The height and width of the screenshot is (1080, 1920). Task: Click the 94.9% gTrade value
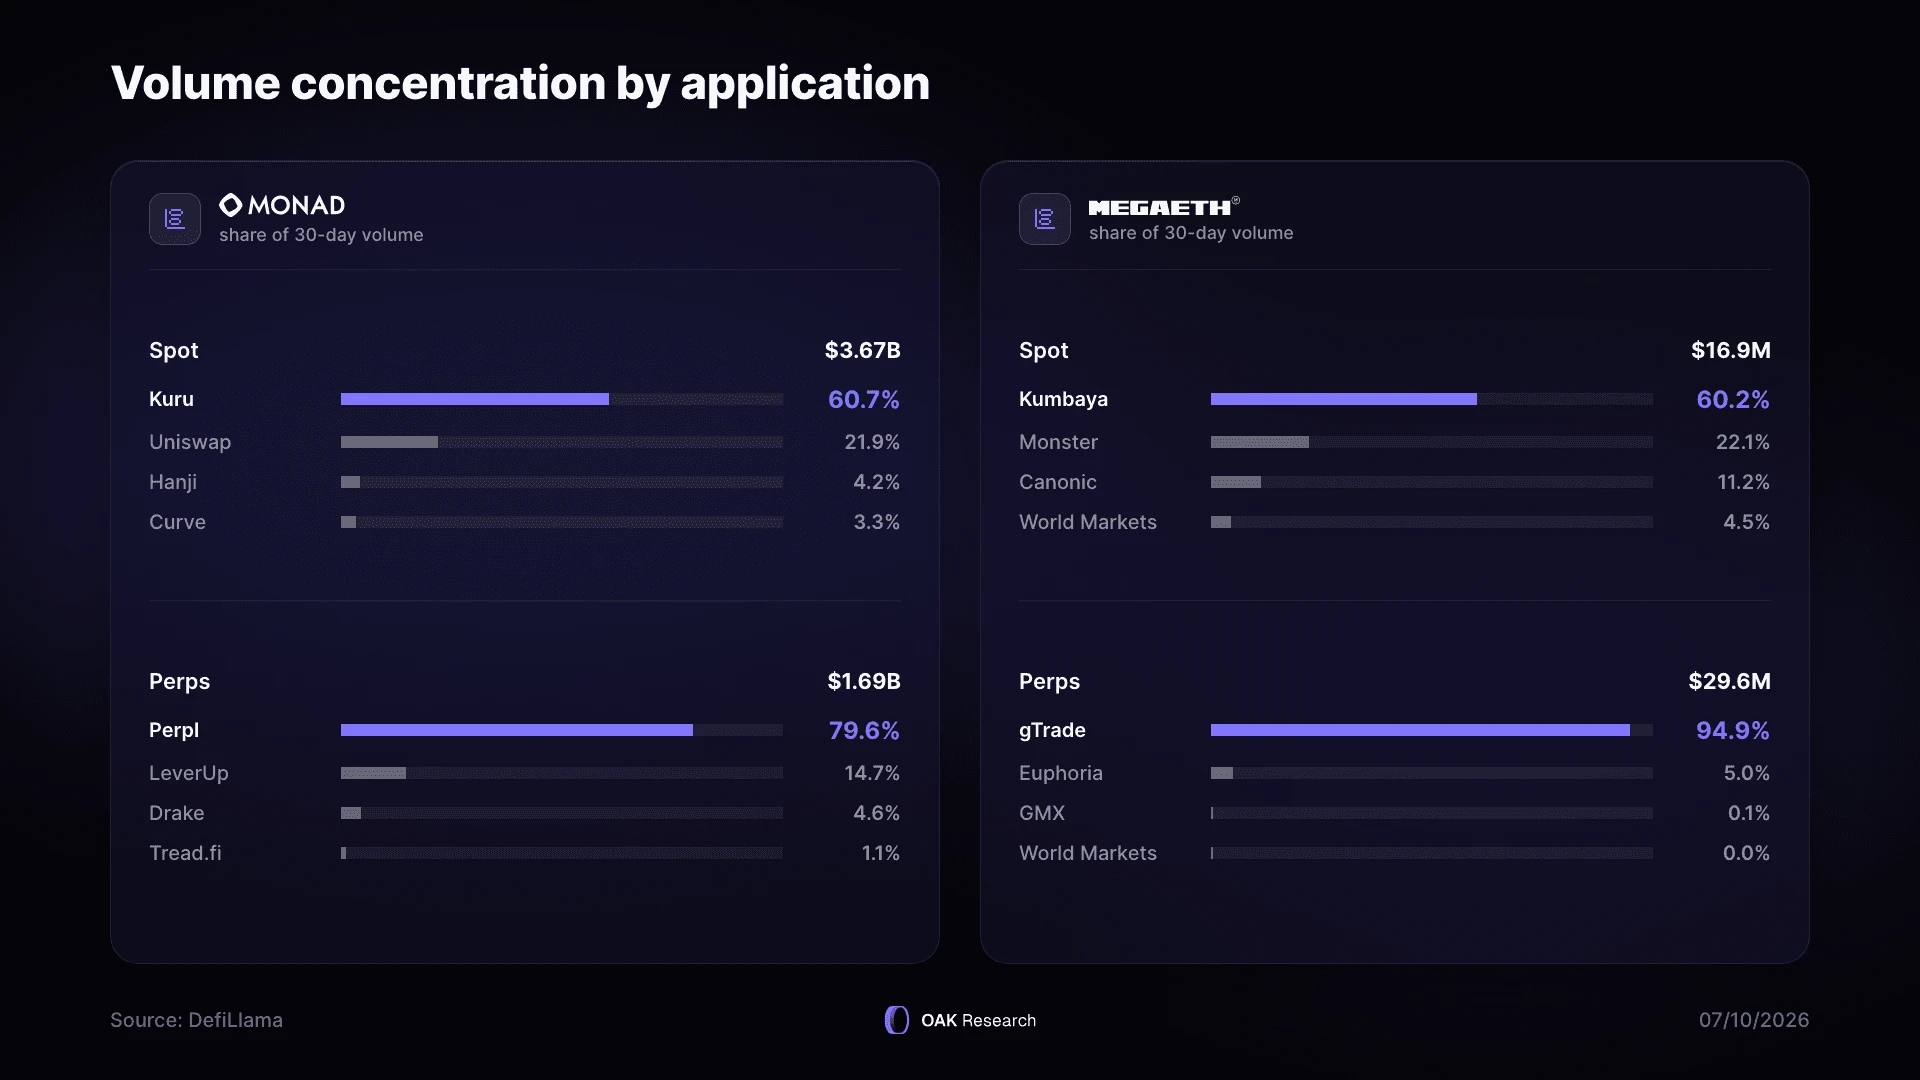click(x=1733, y=730)
